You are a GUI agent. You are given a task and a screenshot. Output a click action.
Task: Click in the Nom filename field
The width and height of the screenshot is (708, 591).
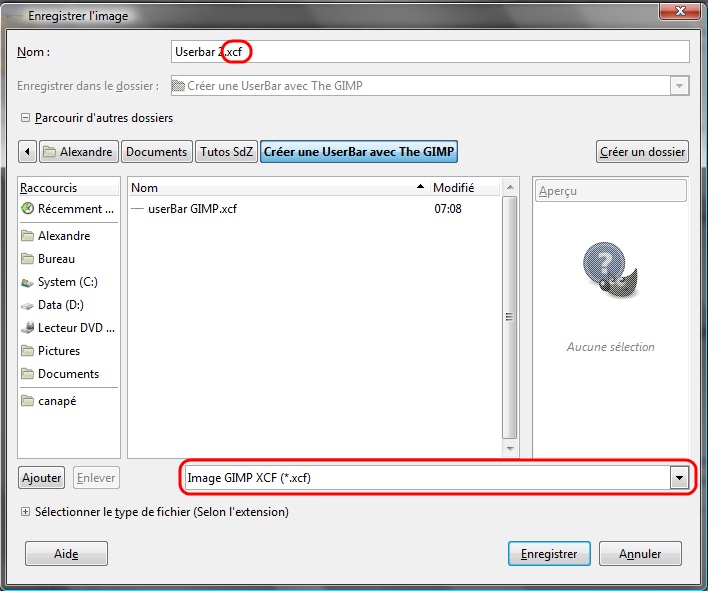click(430, 52)
